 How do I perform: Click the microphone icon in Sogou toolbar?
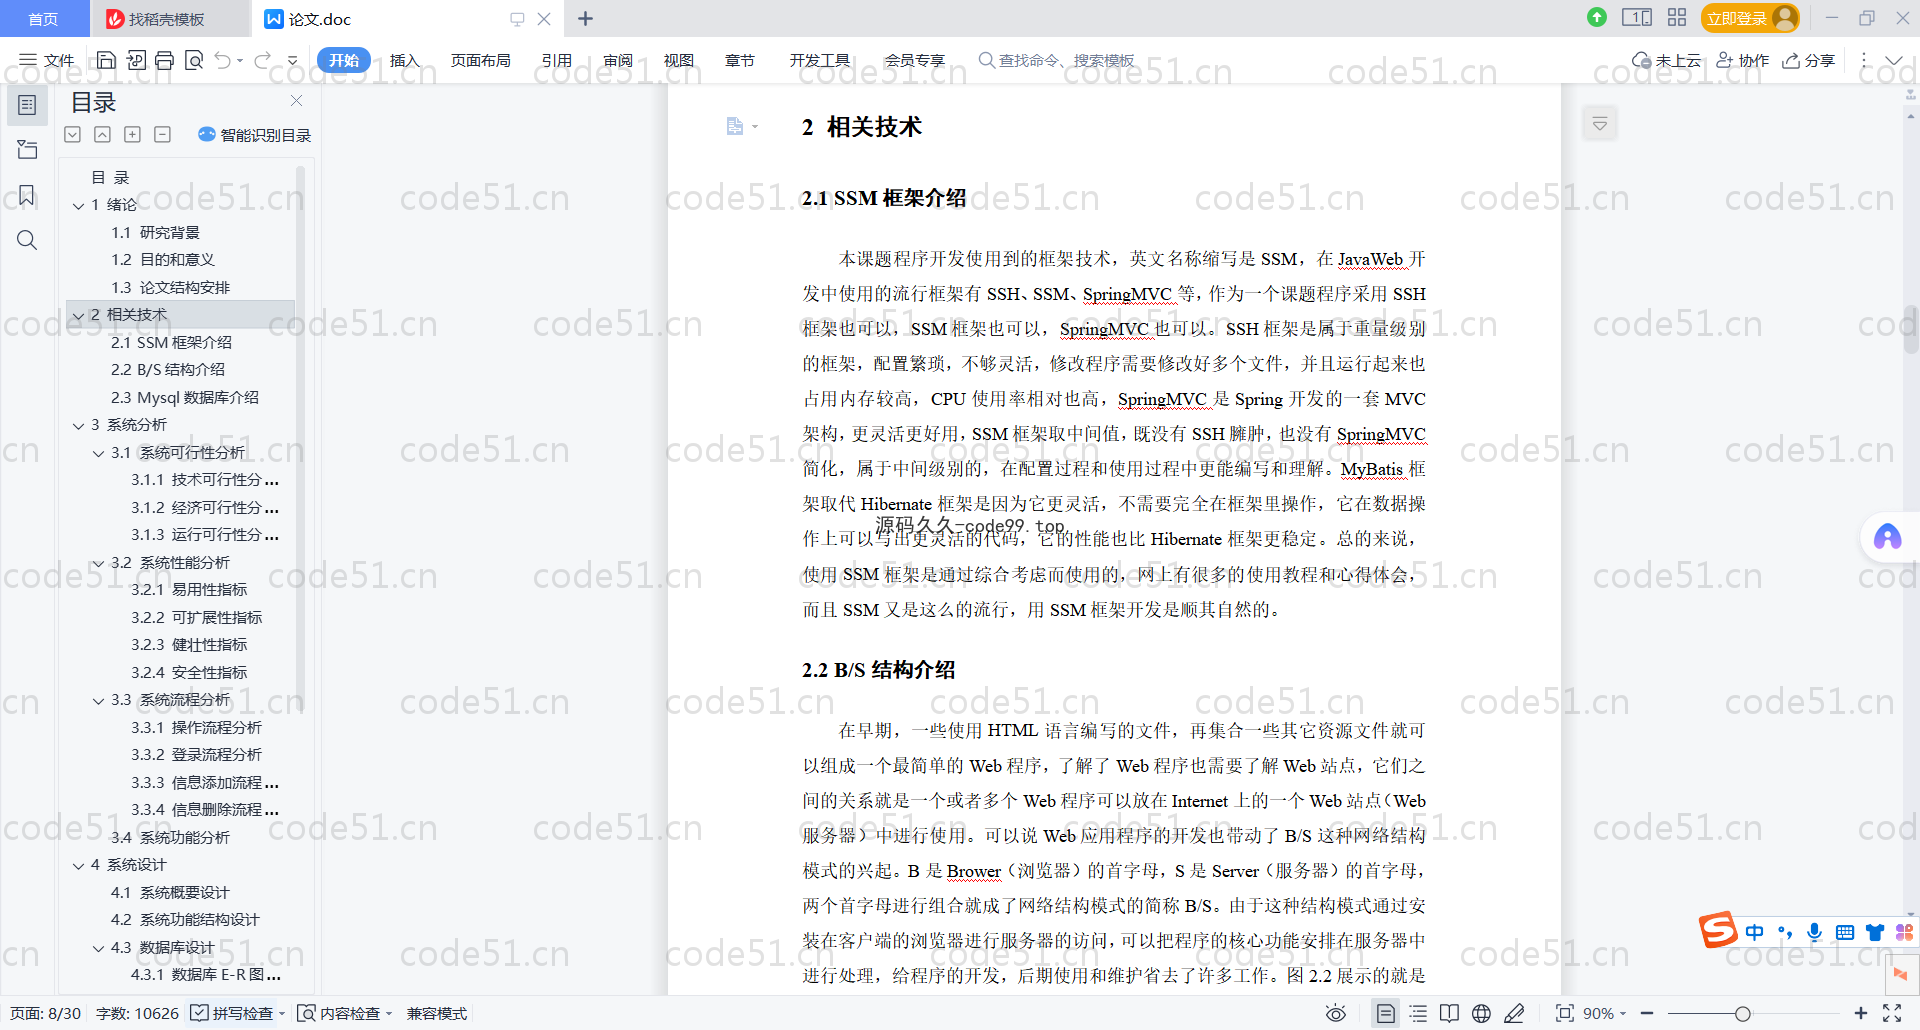click(1815, 932)
